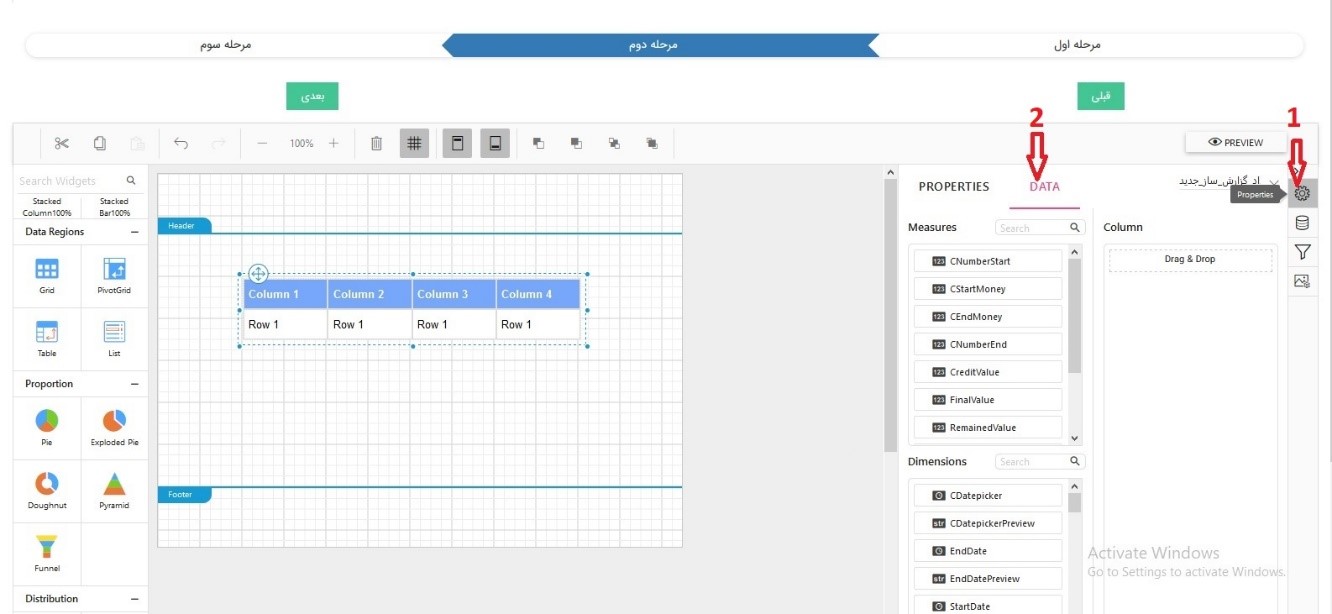Image resolution: width=1332 pixels, height=614 pixels.
Task: Click the PREVIEW button
Action: click(x=1235, y=142)
